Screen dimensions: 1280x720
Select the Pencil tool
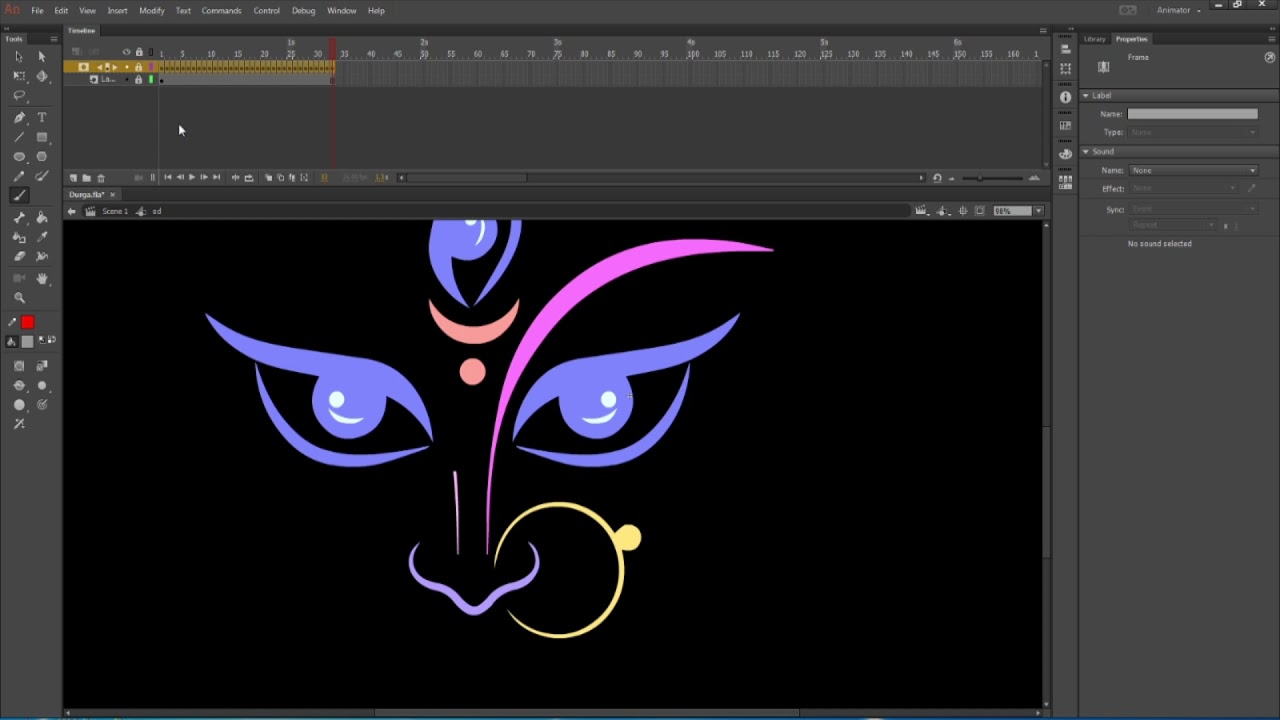[19, 176]
